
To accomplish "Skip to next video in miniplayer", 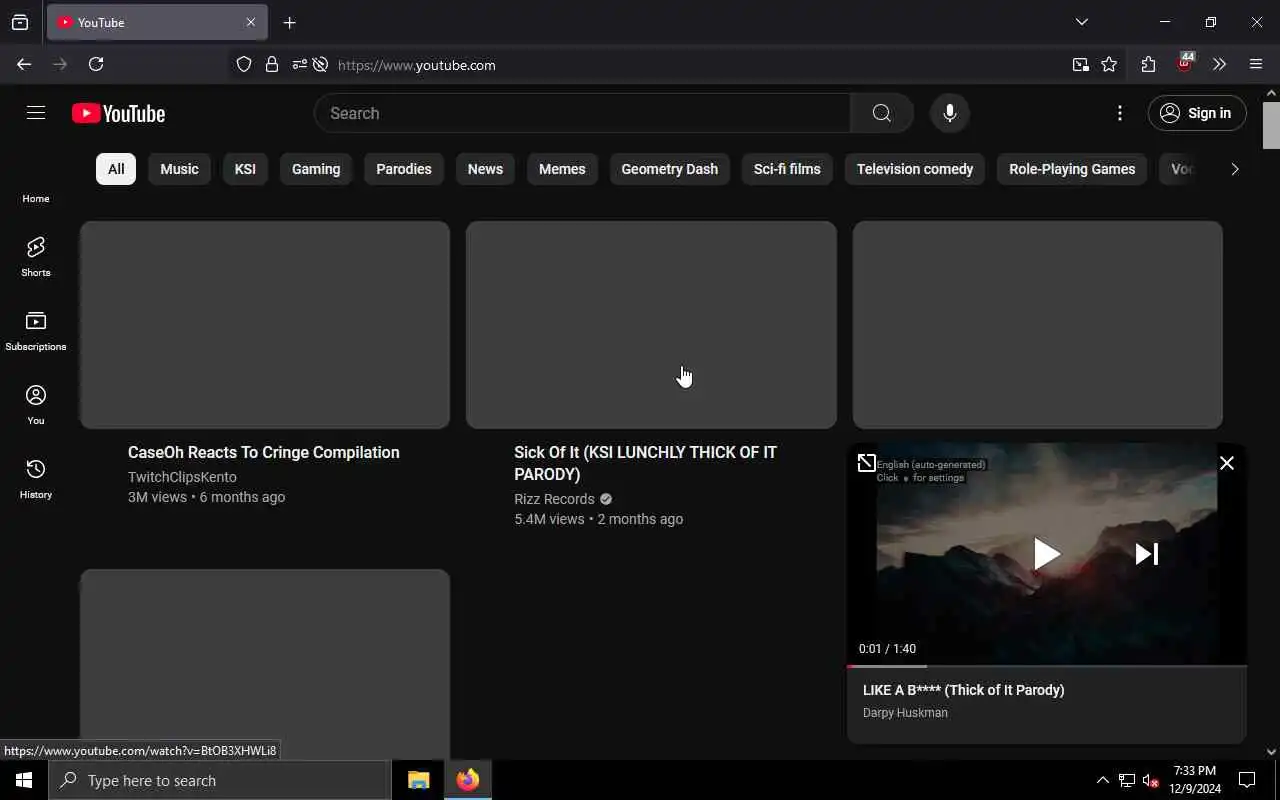I will [1146, 554].
